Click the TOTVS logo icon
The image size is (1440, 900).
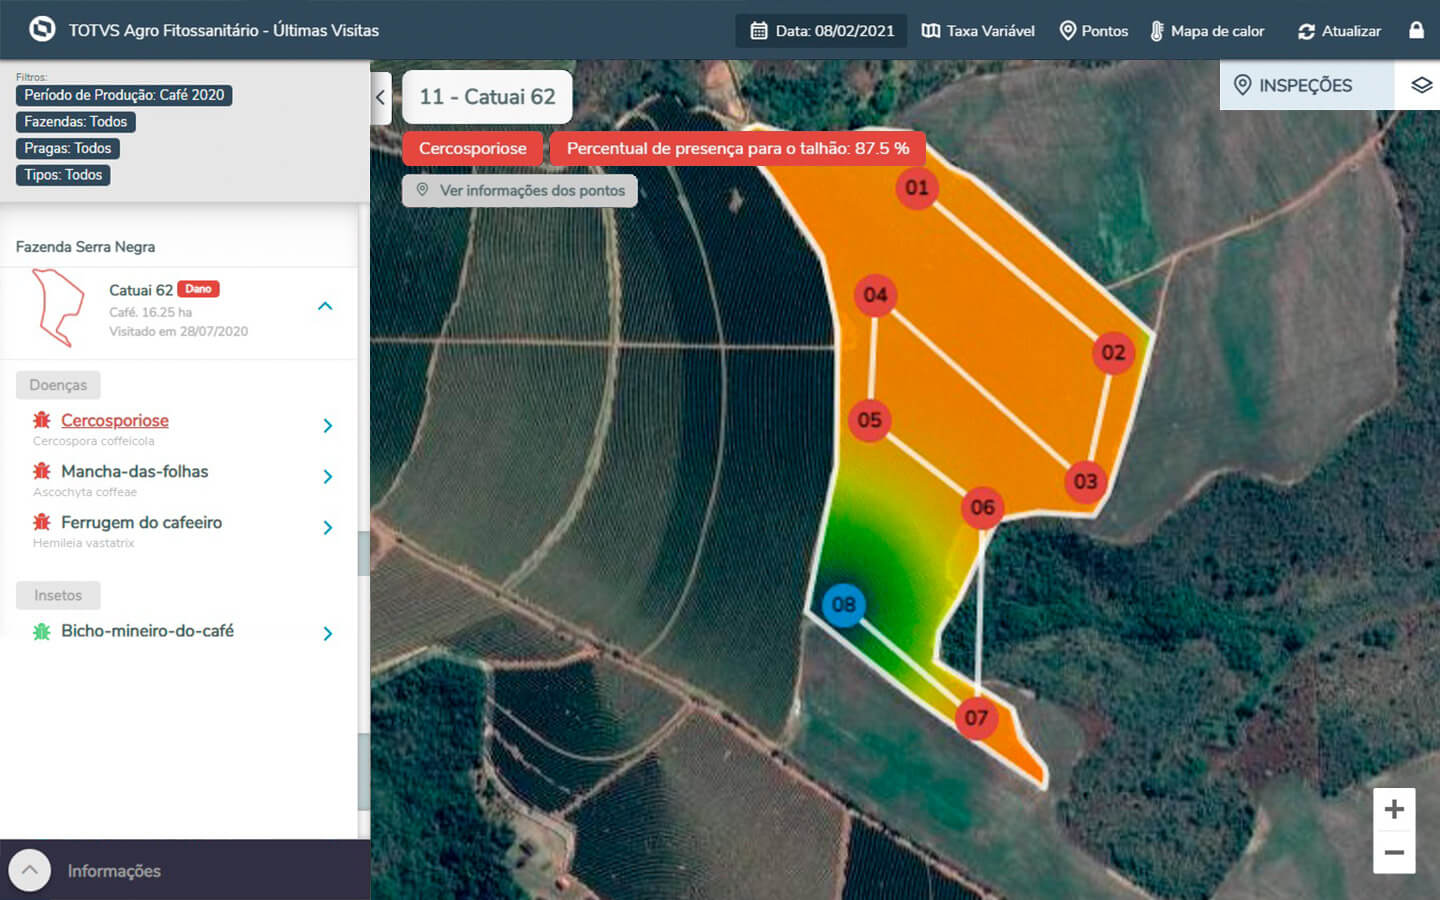pyautogui.click(x=42, y=29)
